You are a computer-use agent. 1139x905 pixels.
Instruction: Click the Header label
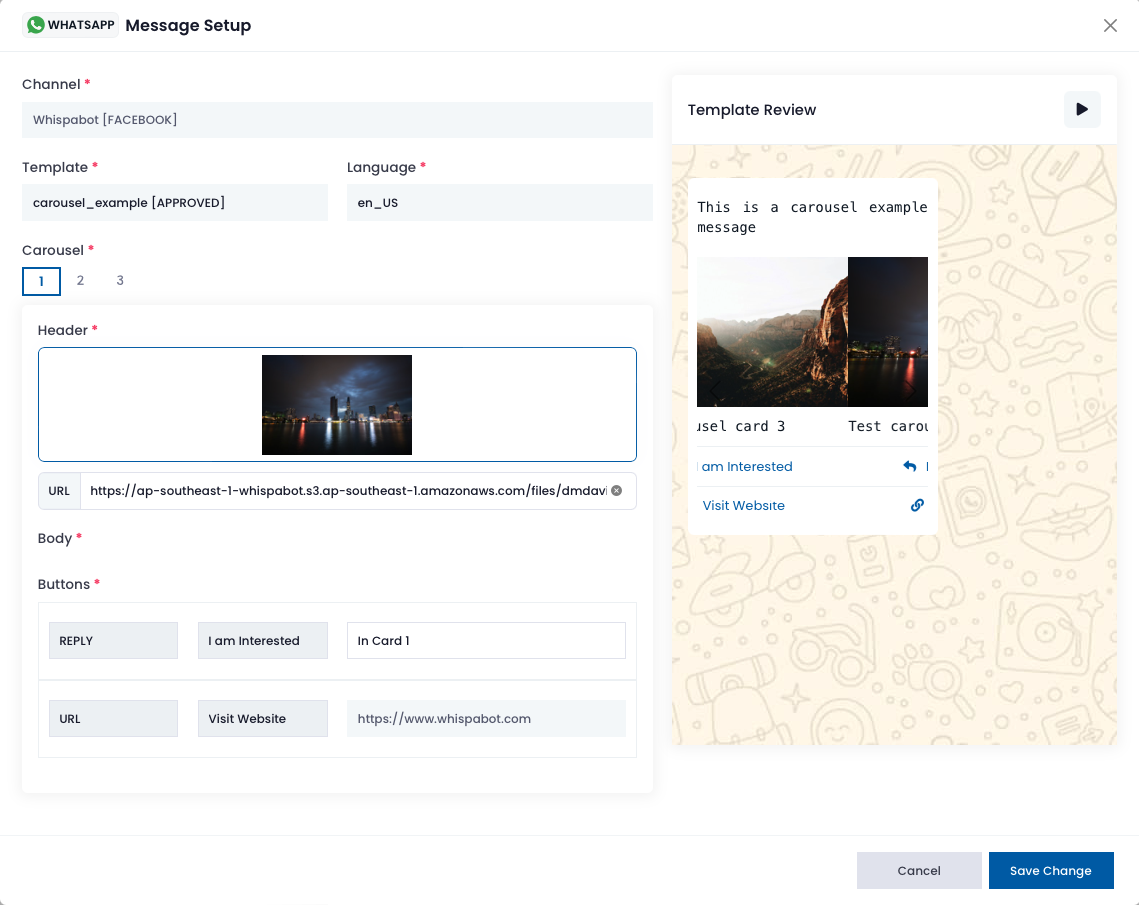click(x=62, y=330)
